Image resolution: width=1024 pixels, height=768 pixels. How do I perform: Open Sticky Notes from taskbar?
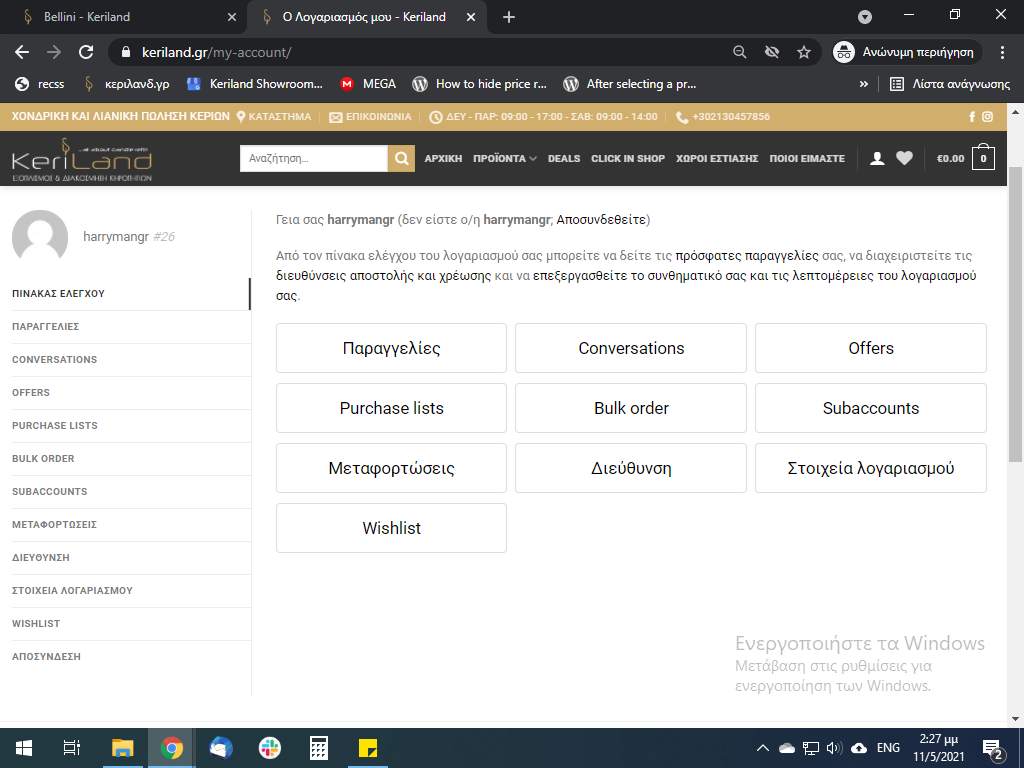coord(368,748)
